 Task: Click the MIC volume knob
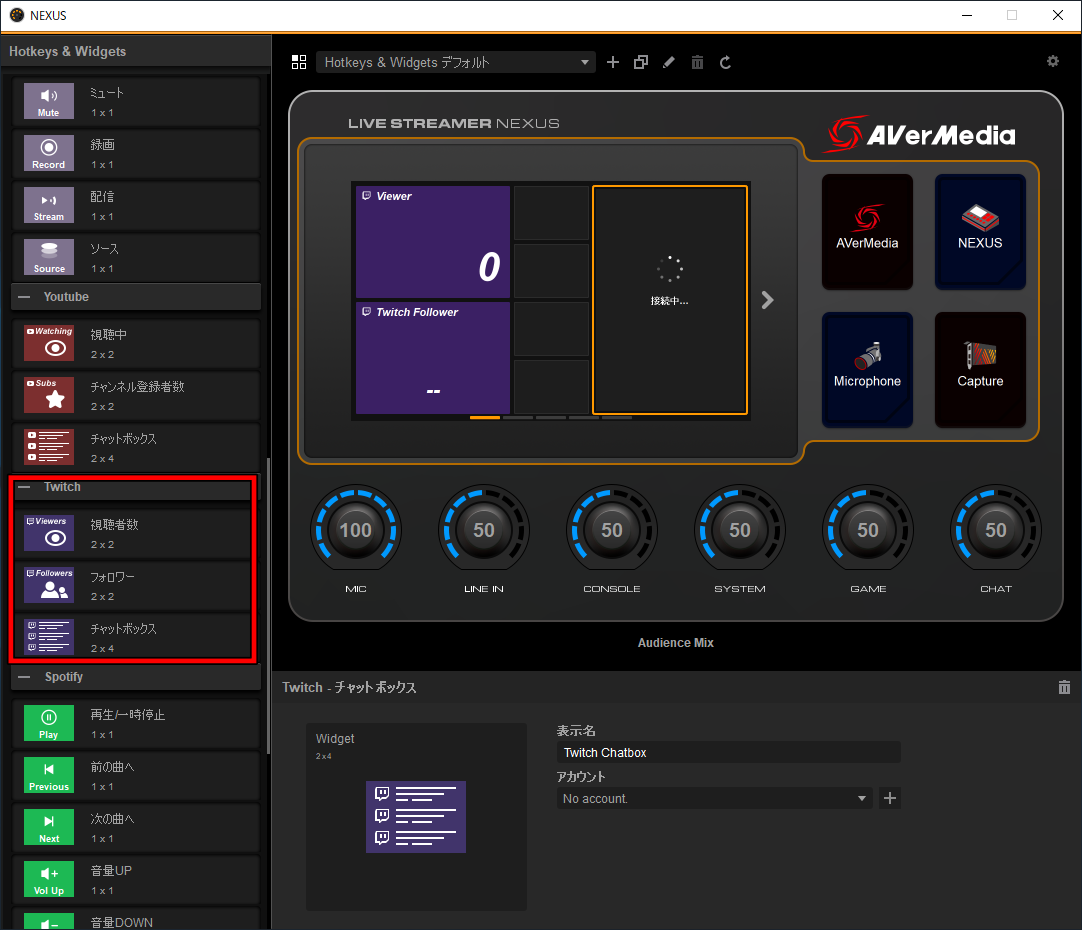(356, 530)
